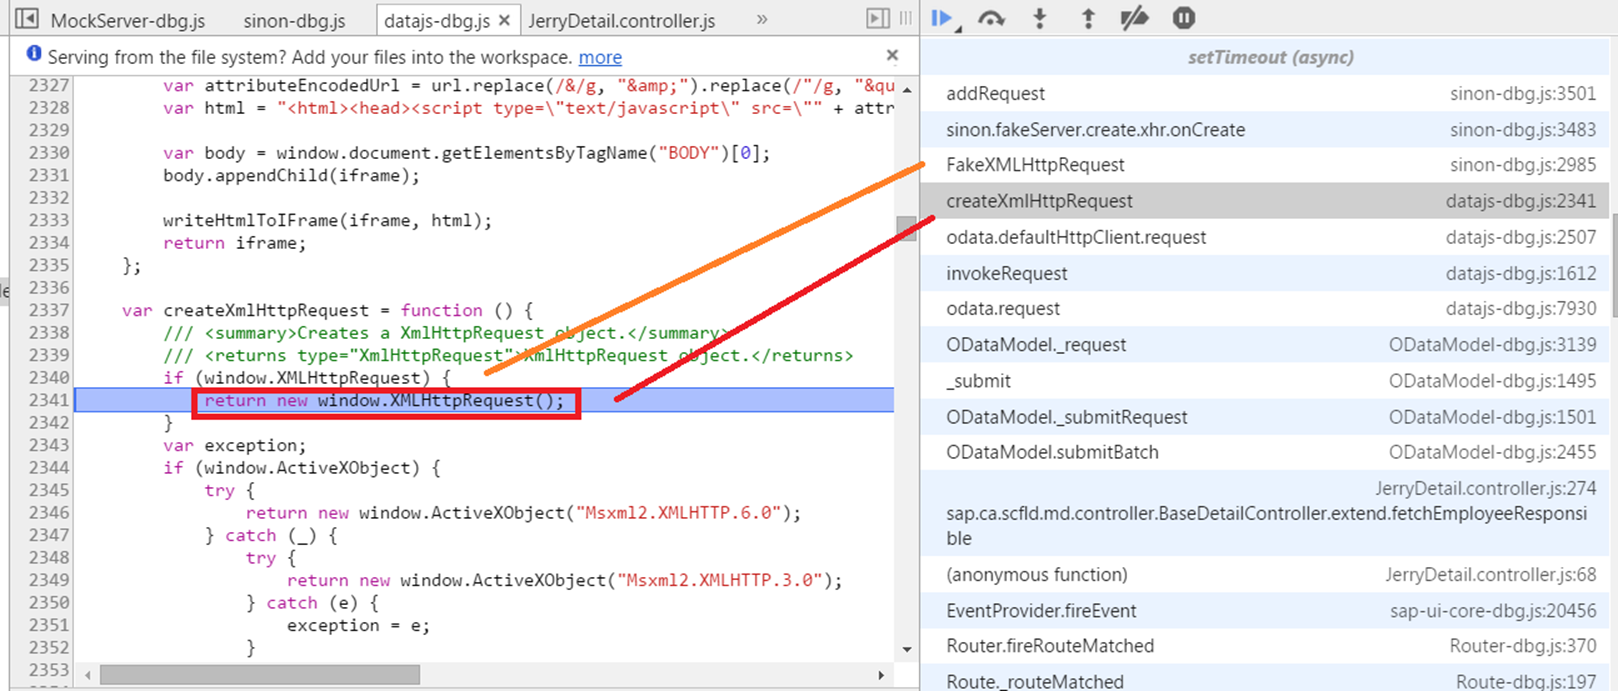
Task: Select FakeXMLHttpRequest stack frame
Action: pos(1264,164)
